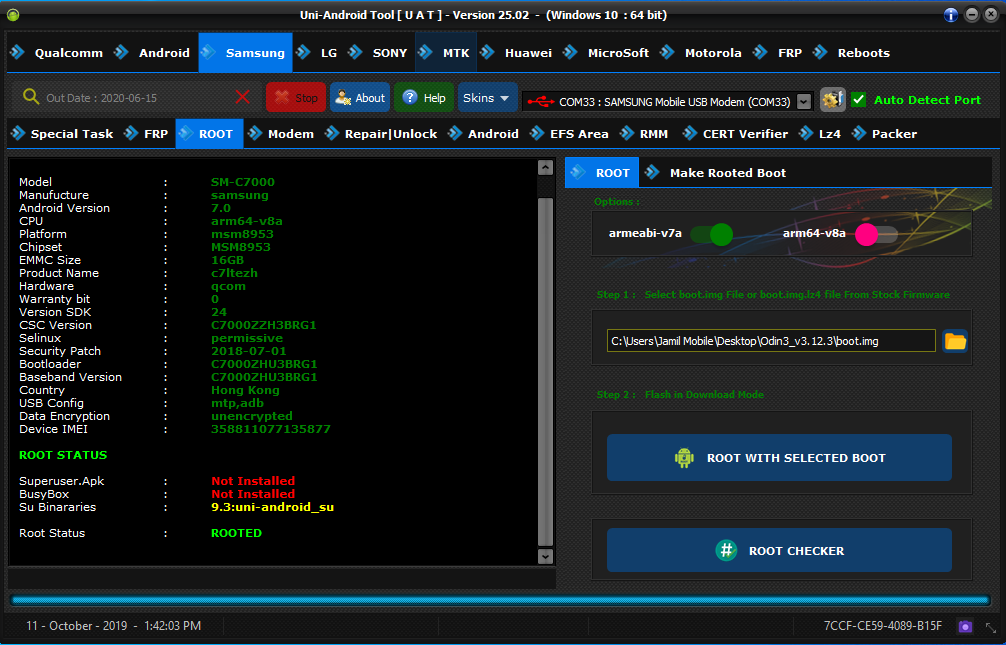Viewport: 1006px width, 645px height.
Task: Click the red X clear icon
Action: (x=243, y=98)
